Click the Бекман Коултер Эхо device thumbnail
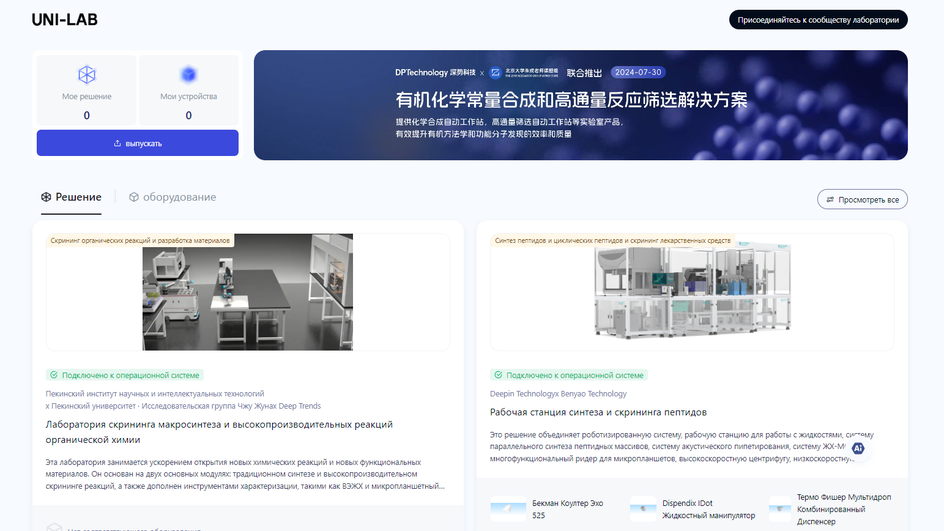 [x=508, y=509]
